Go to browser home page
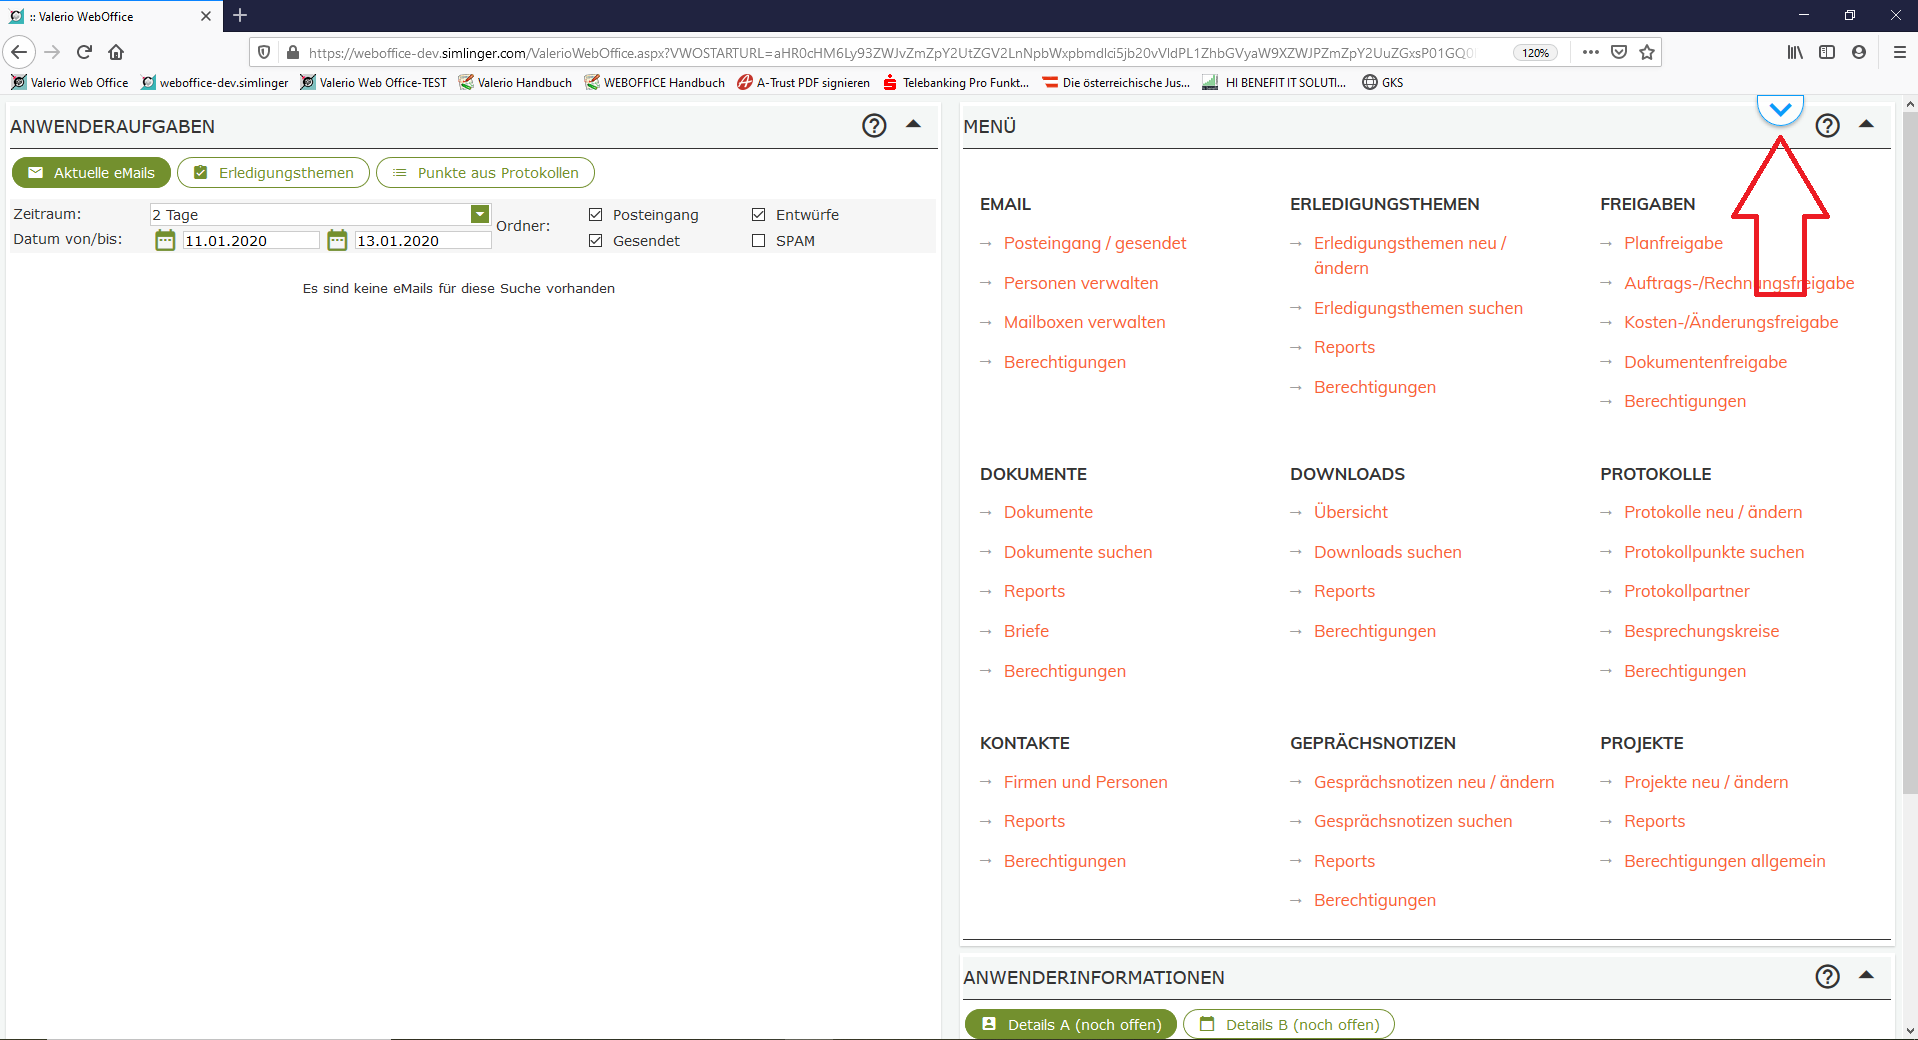This screenshot has width=1918, height=1040. (x=116, y=52)
